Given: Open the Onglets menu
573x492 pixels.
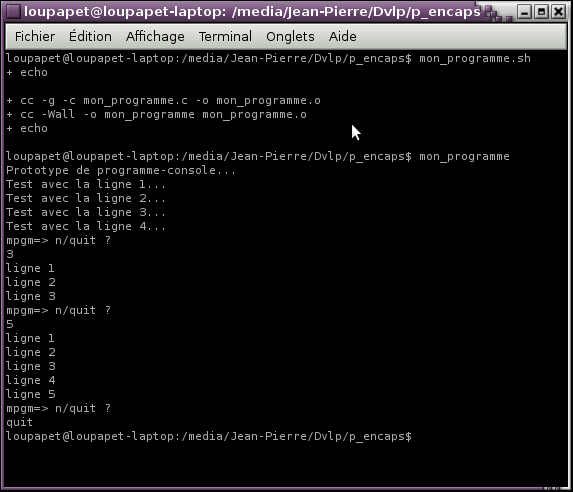Looking at the screenshot, I should click(x=290, y=37).
